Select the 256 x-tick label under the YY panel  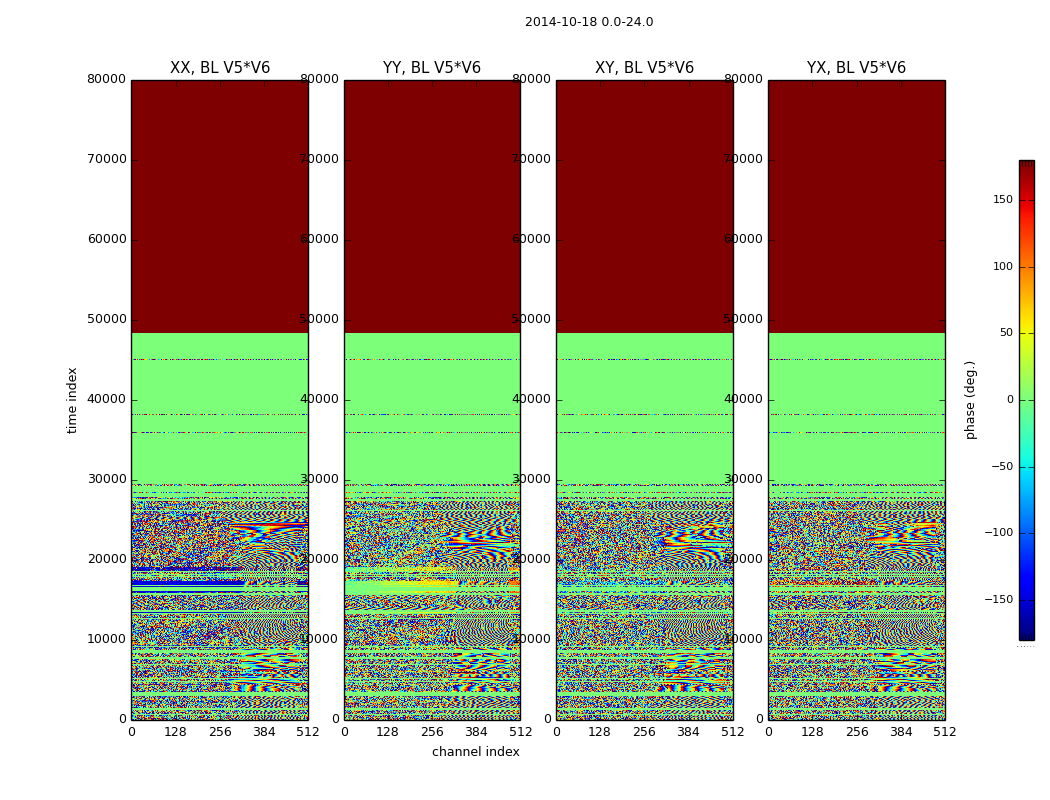tap(432, 732)
